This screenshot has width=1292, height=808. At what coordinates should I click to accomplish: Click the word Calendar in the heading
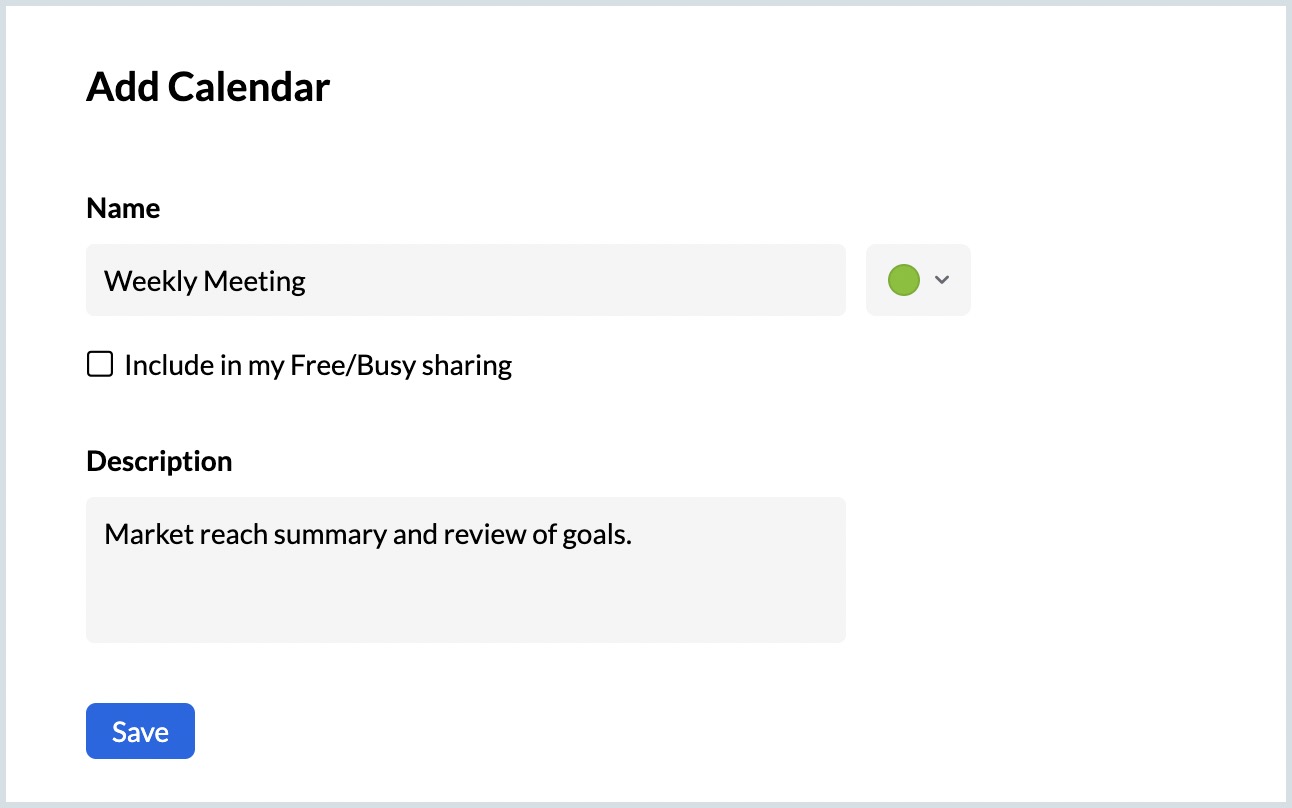pyautogui.click(x=249, y=88)
